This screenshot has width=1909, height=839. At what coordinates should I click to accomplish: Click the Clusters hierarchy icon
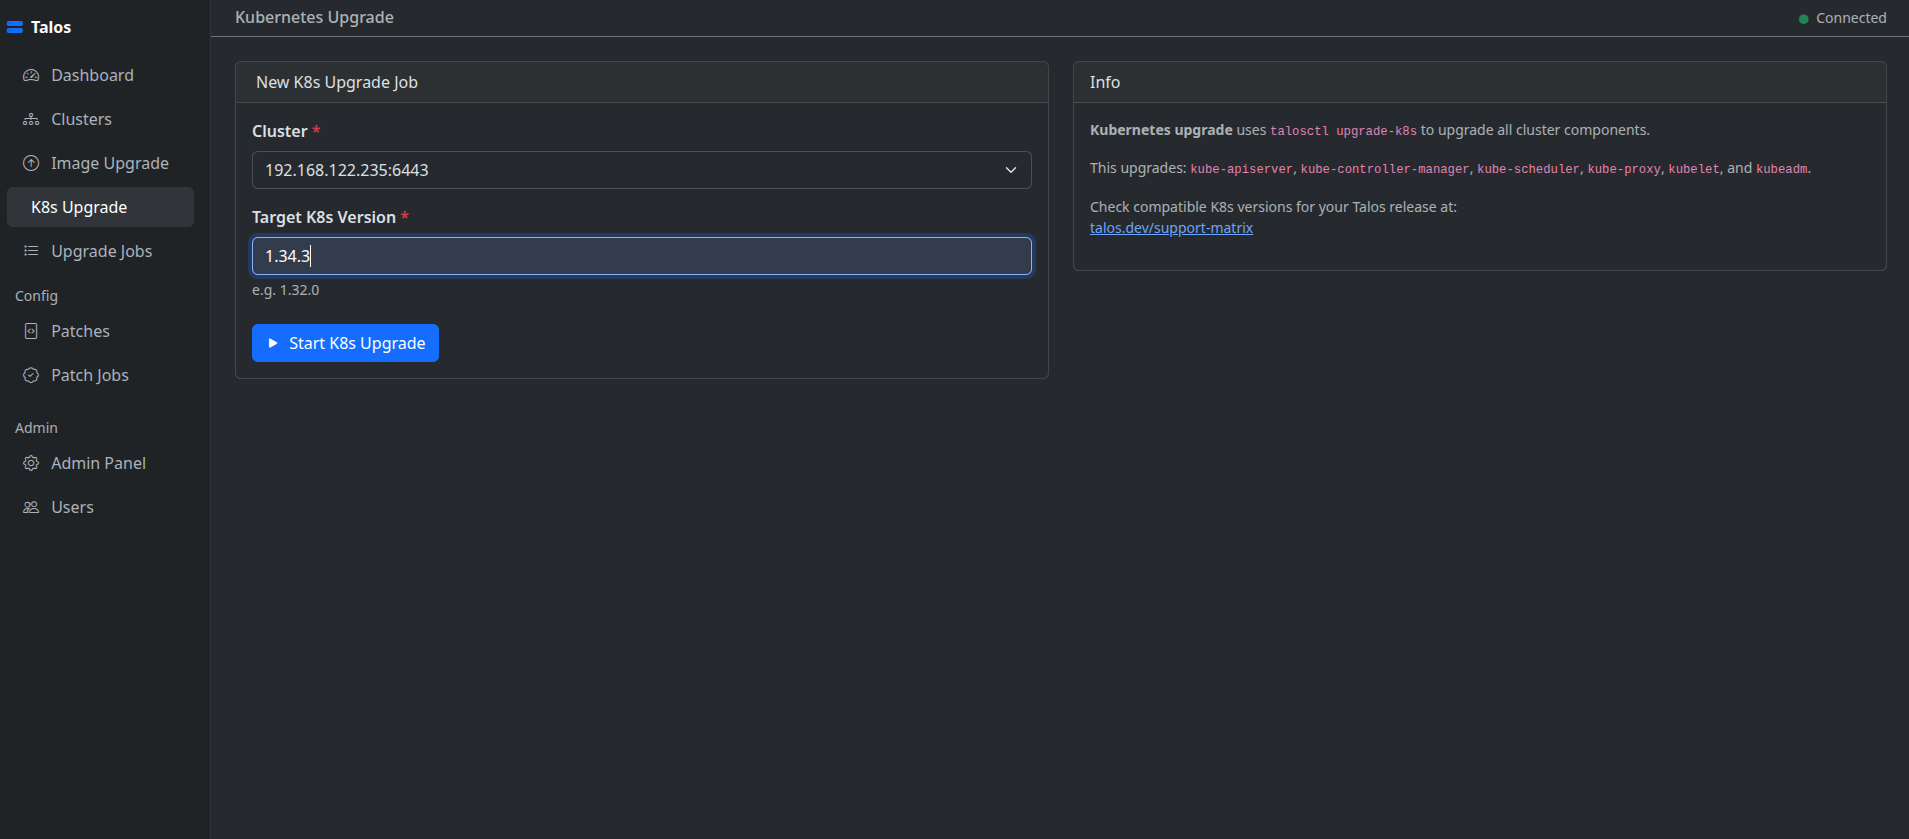tap(31, 119)
